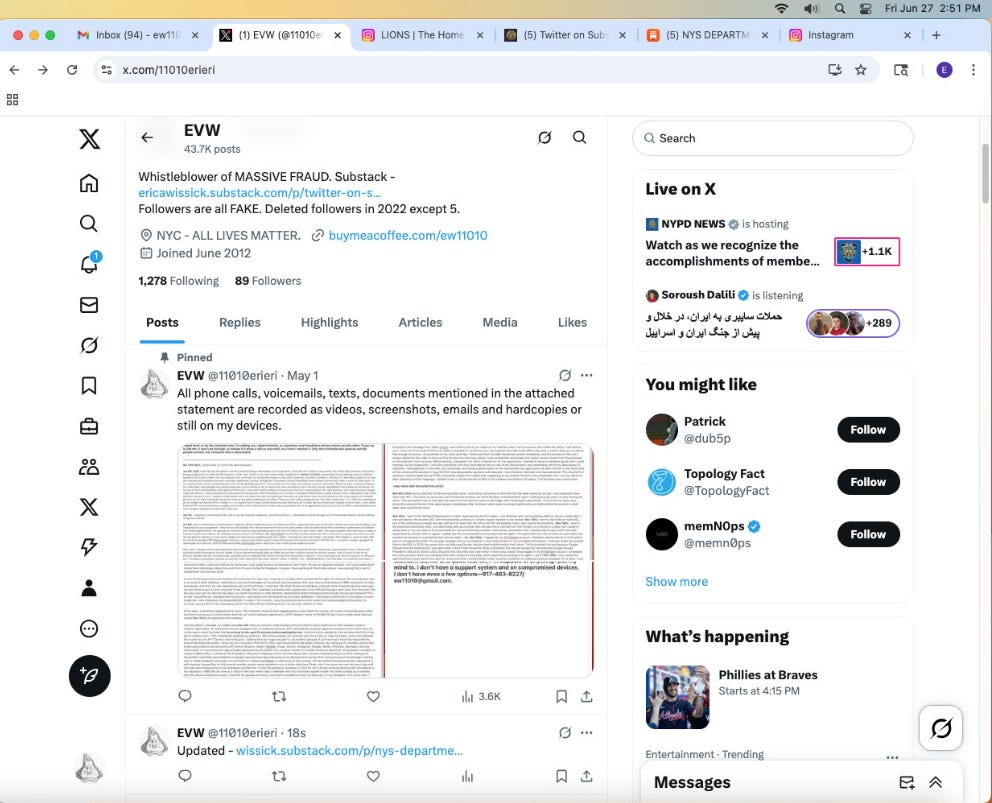Share the pinned post
This screenshot has height=803, width=992.
(586, 696)
